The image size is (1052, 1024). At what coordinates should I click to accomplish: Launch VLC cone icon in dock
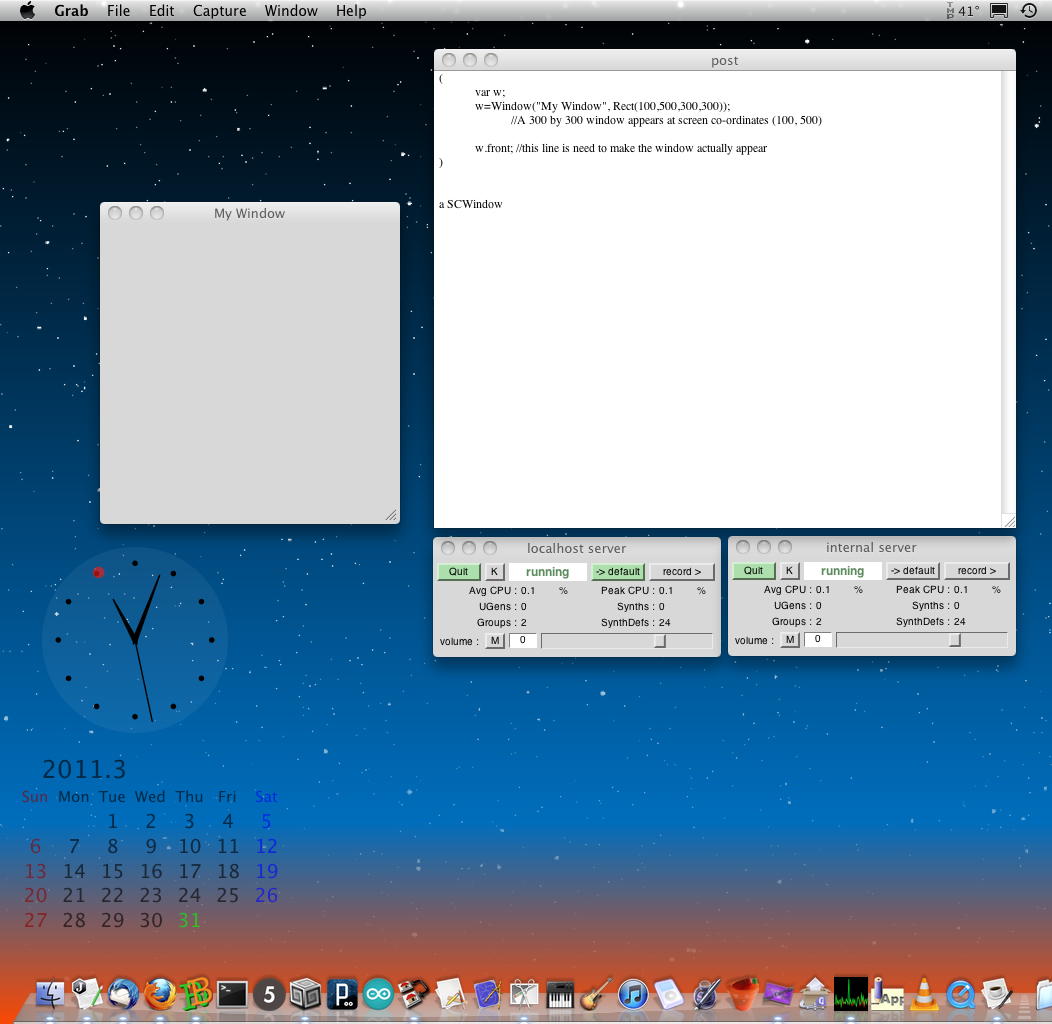click(x=924, y=994)
